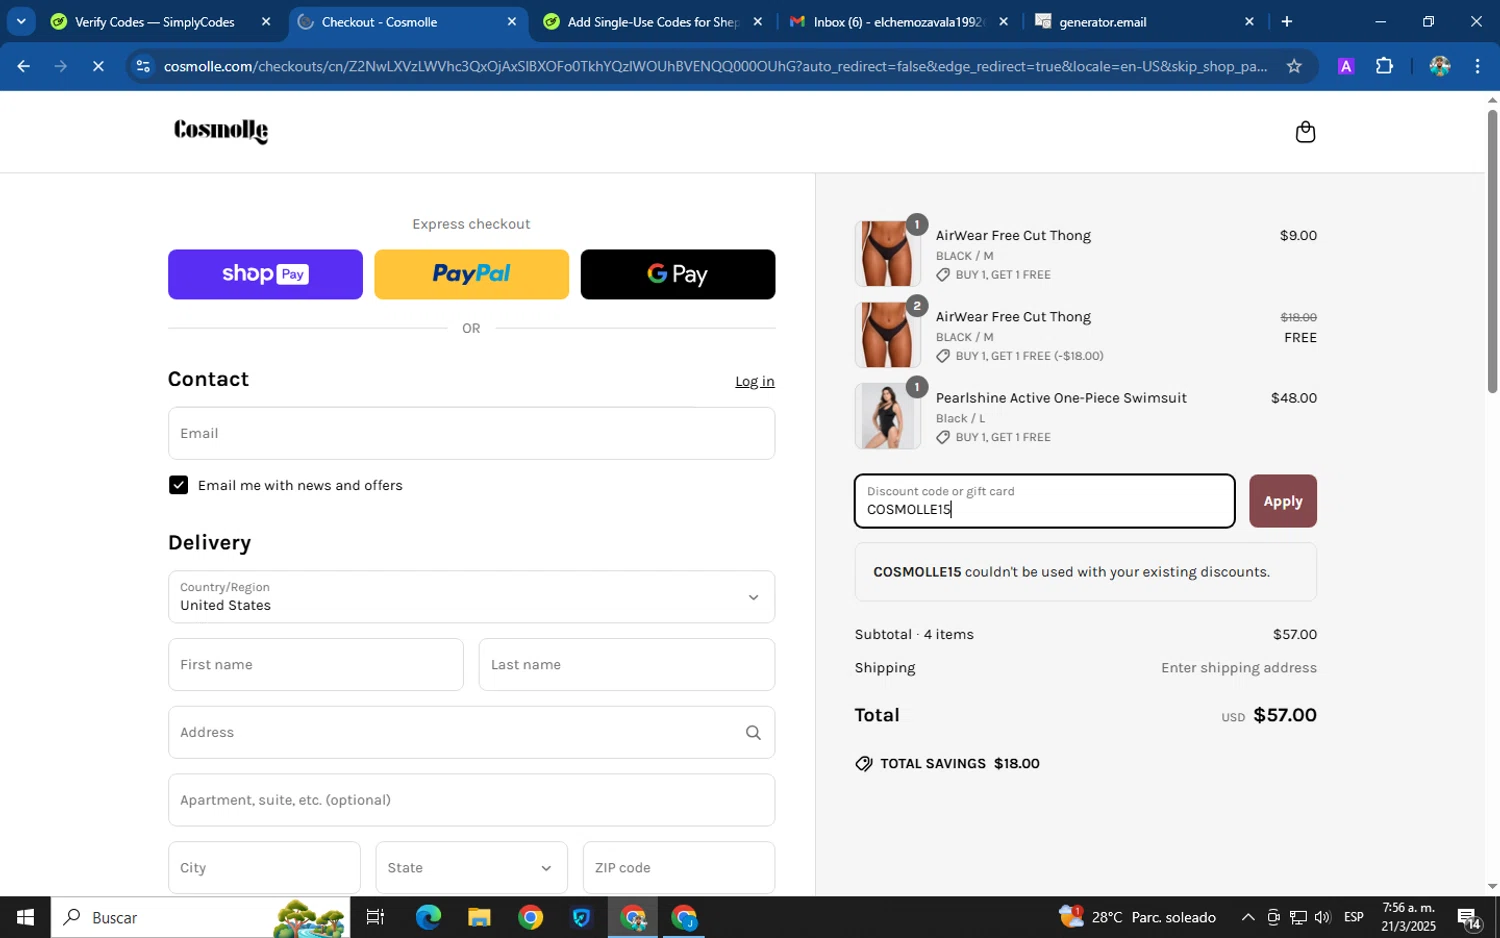Open a new browser tab

(1287, 21)
